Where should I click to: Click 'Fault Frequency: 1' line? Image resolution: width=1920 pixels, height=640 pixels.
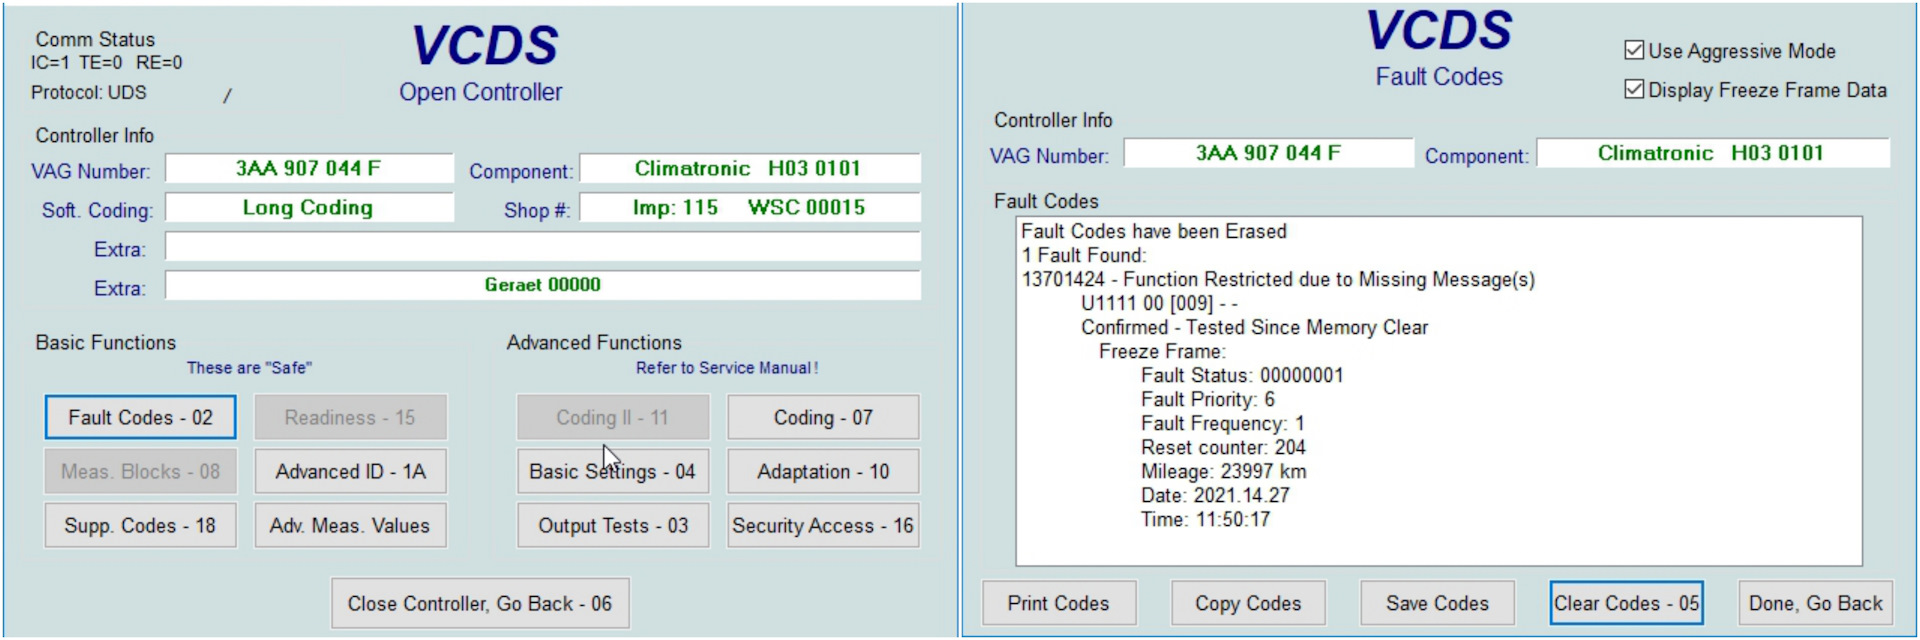1223,423
